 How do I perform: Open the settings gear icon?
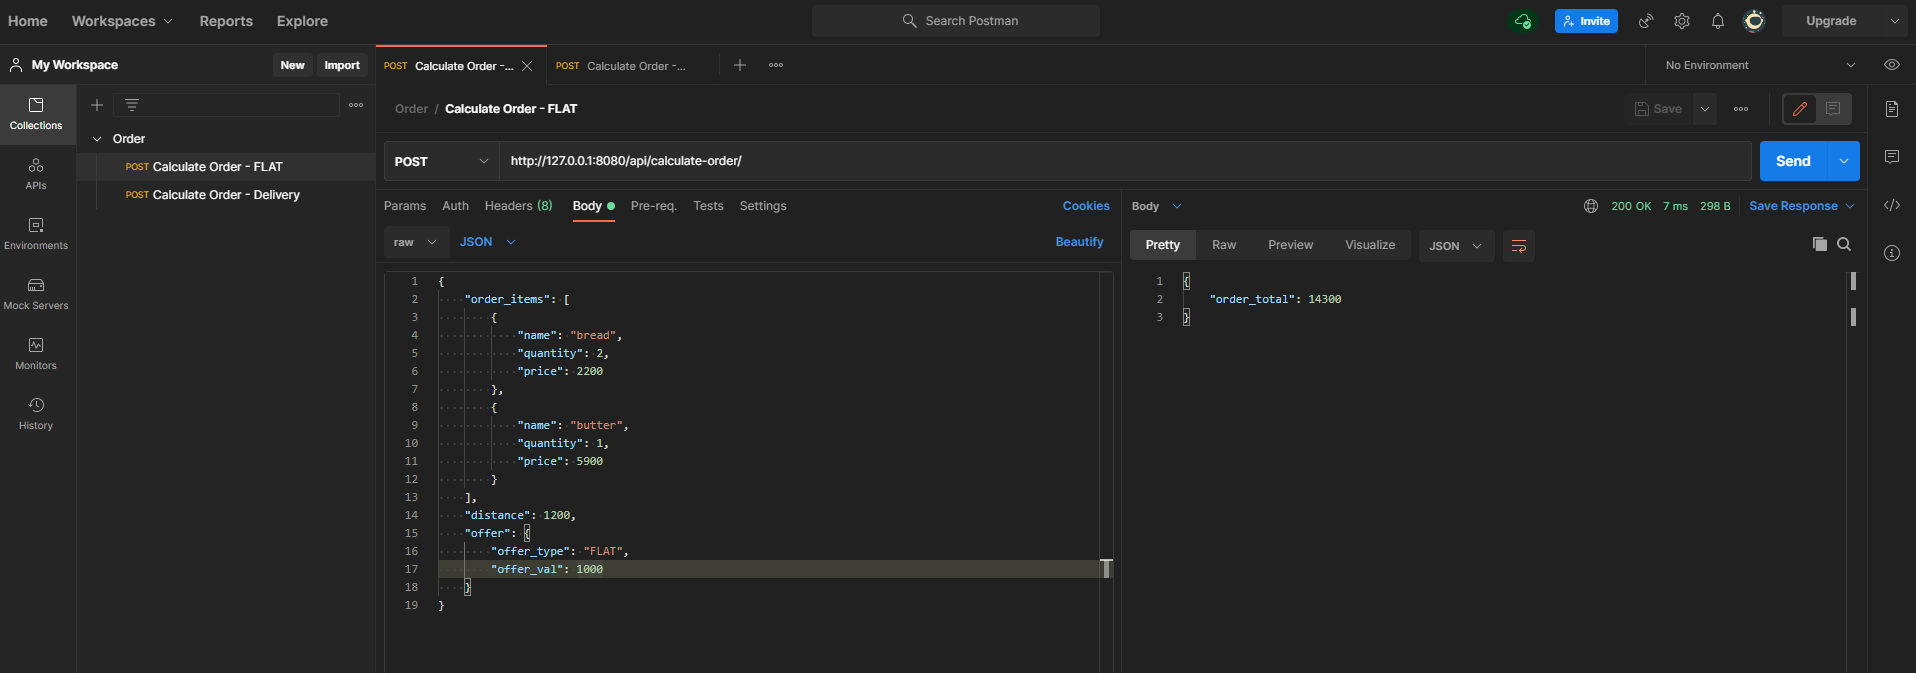pos(1682,21)
